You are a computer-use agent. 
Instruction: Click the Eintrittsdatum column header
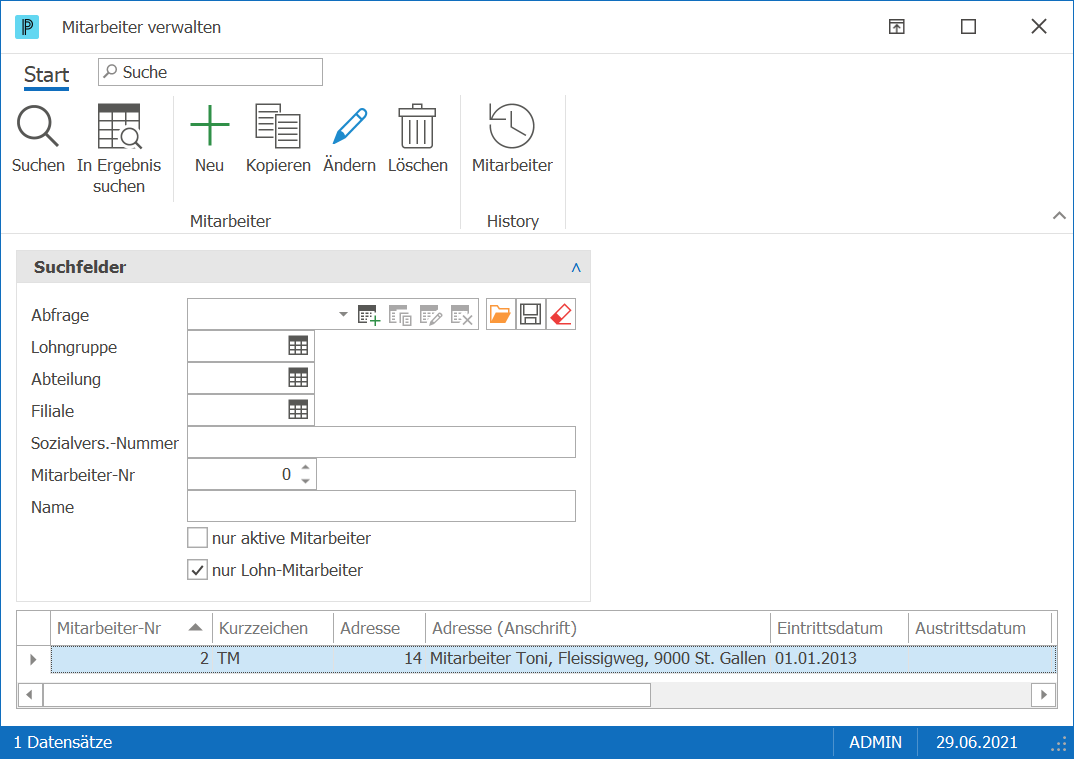pos(839,628)
